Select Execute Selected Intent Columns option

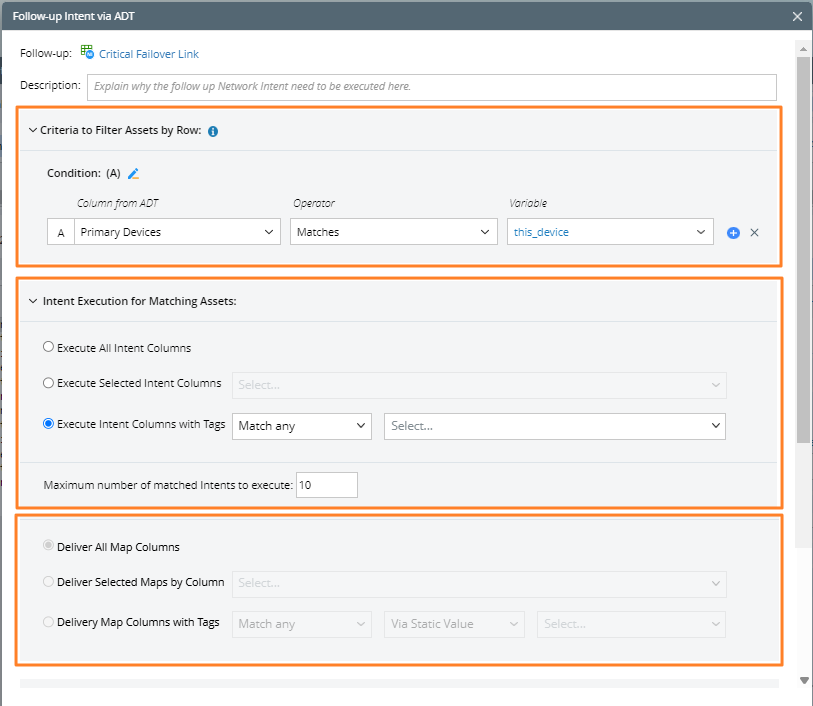[x=49, y=383]
